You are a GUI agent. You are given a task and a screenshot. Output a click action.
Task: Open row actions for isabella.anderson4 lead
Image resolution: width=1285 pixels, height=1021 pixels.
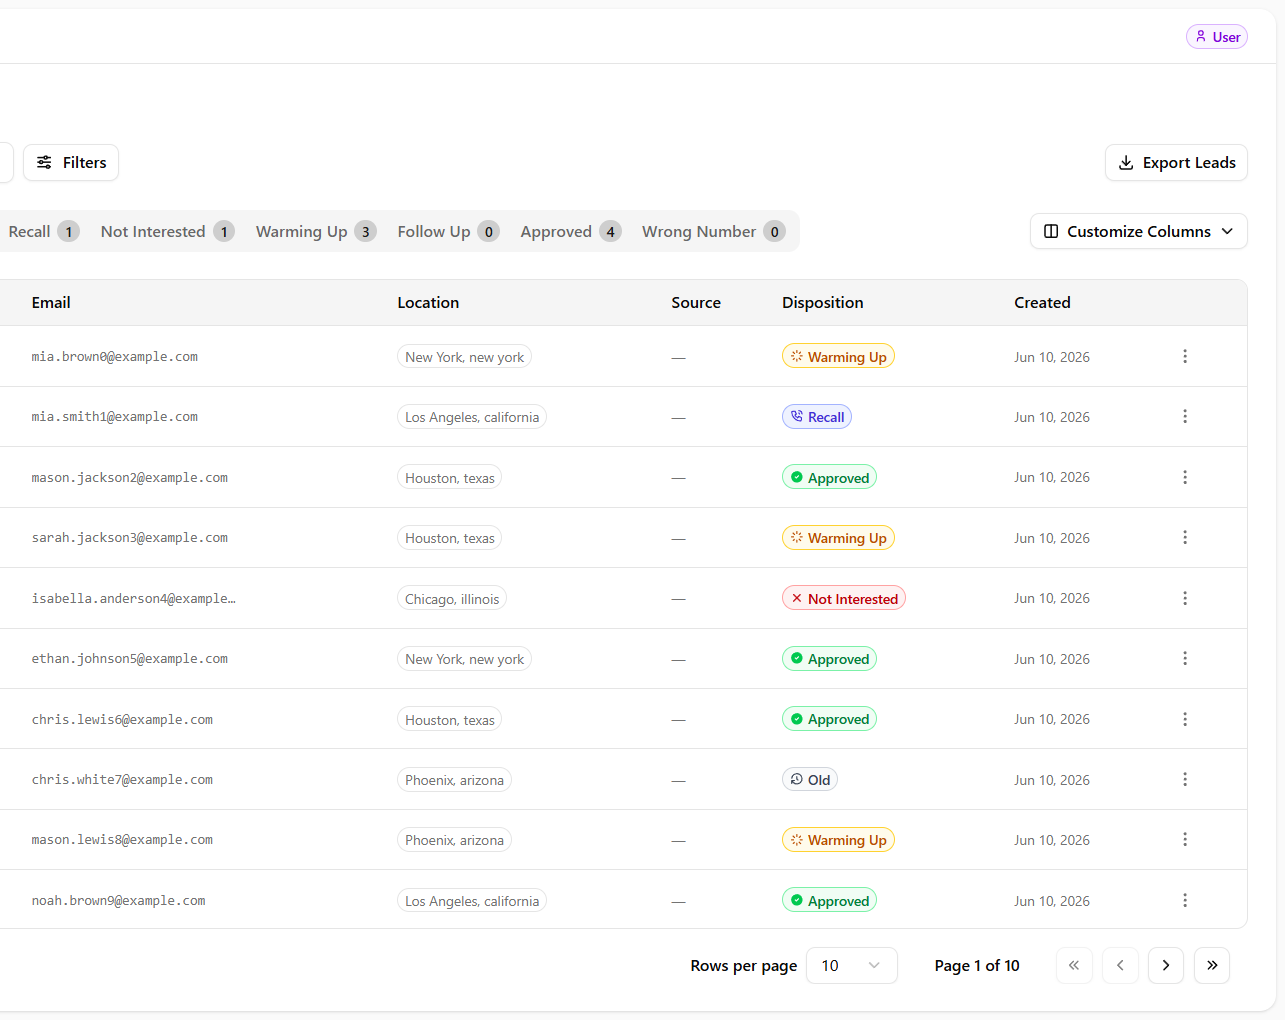click(x=1185, y=598)
